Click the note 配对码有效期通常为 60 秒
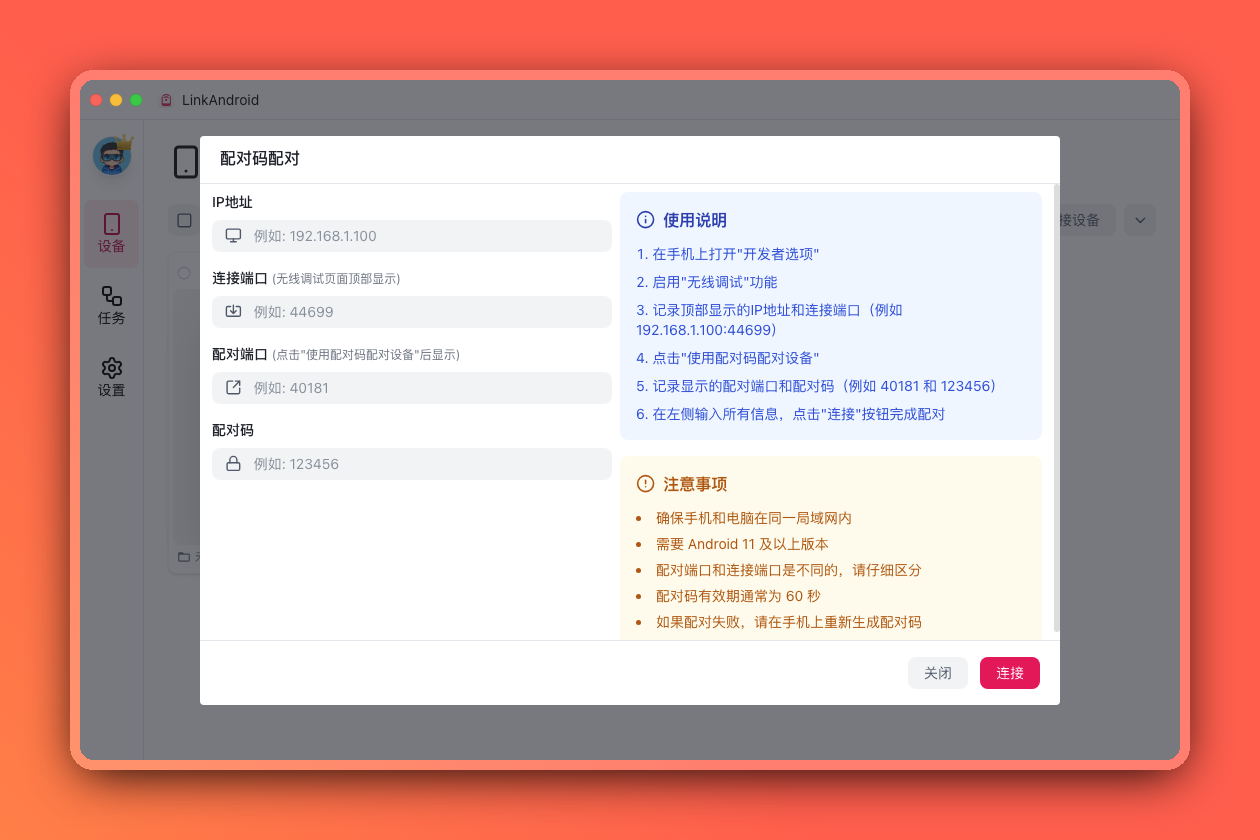Image resolution: width=1260 pixels, height=840 pixels. [x=738, y=596]
